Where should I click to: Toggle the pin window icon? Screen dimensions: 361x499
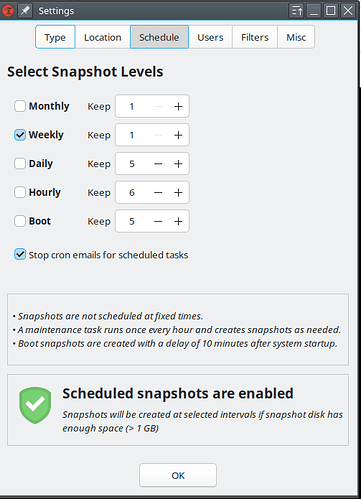pyautogui.click(x=25, y=11)
